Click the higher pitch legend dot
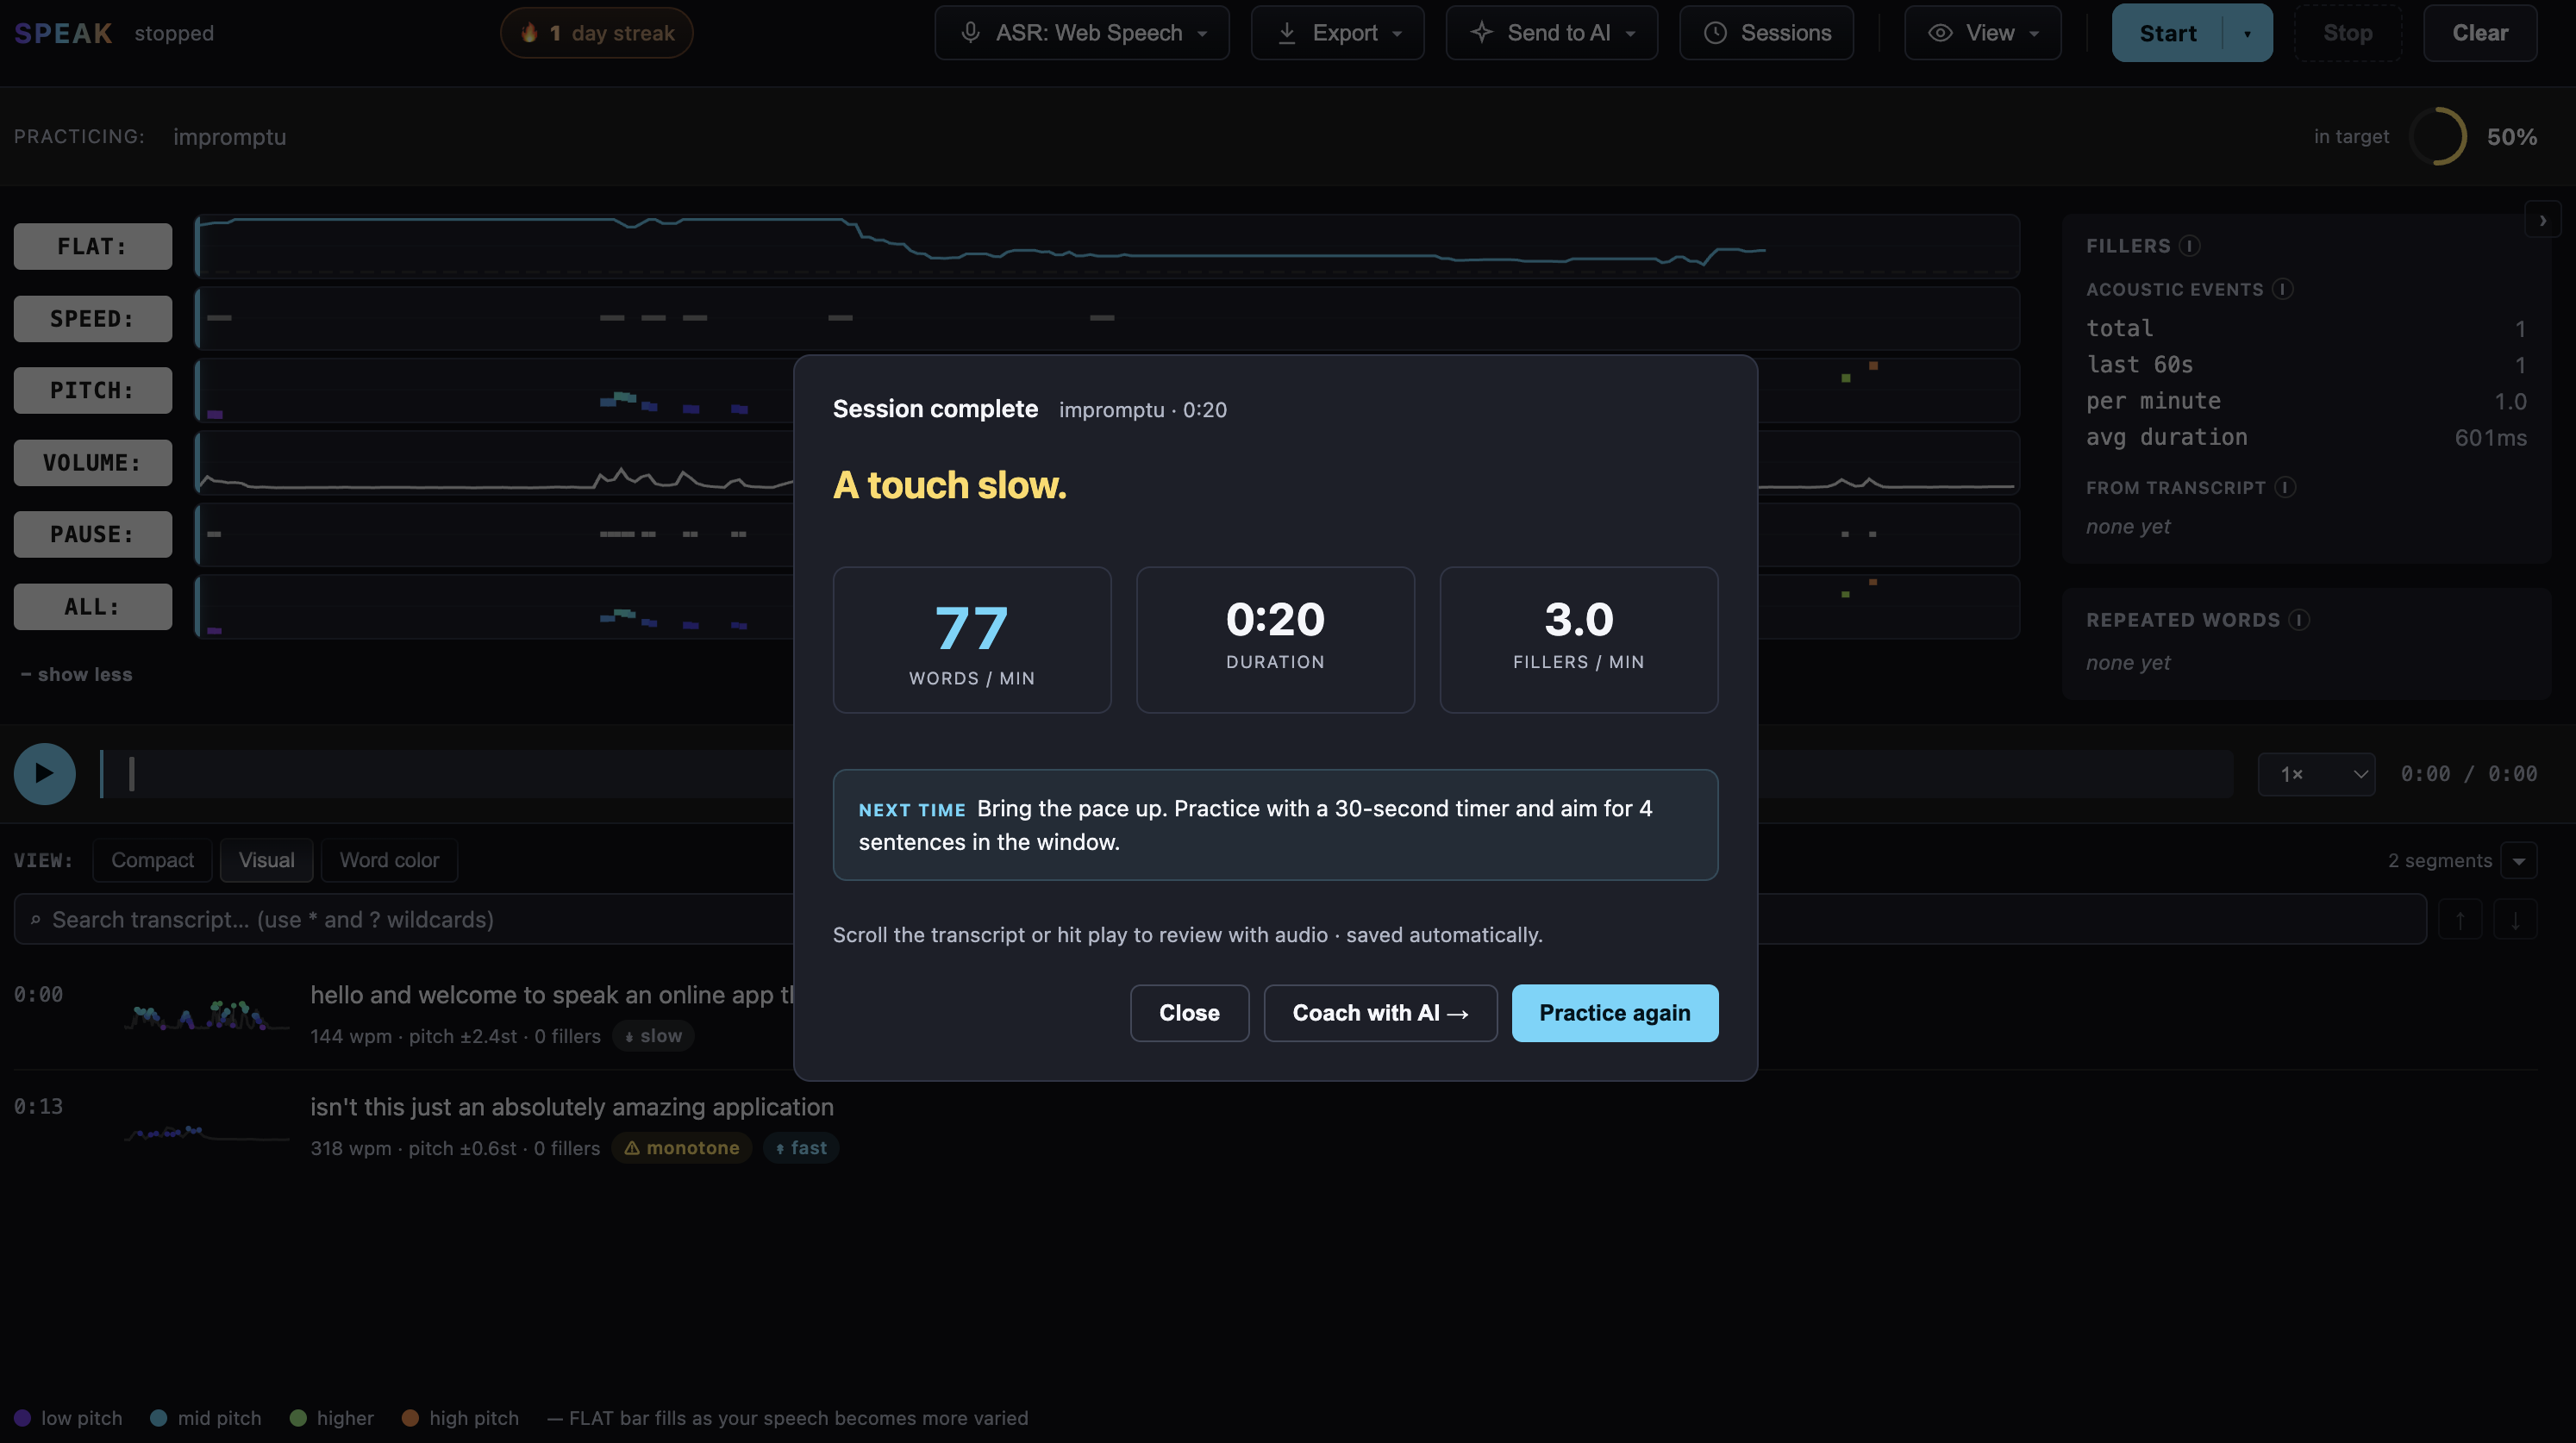The width and height of the screenshot is (2576, 1443). point(298,1418)
